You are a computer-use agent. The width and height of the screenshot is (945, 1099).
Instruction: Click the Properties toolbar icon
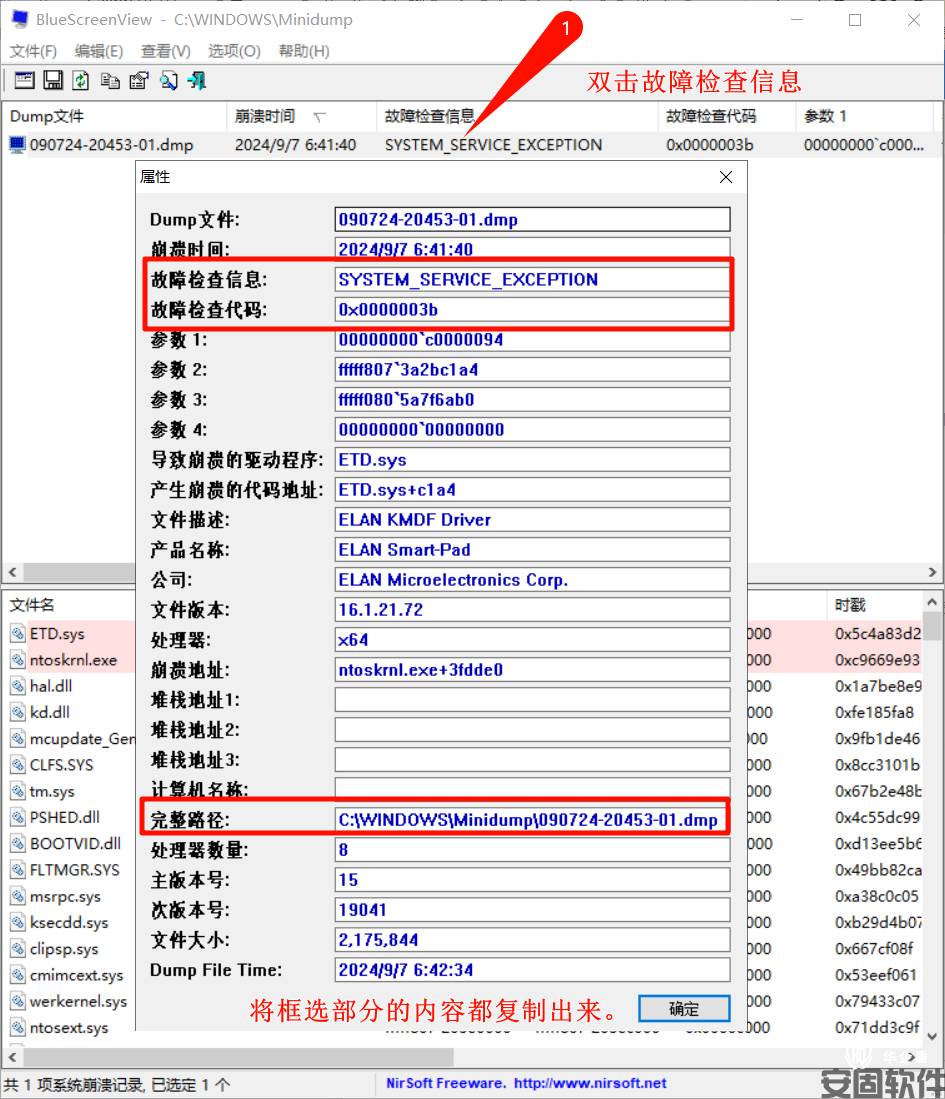coord(140,81)
